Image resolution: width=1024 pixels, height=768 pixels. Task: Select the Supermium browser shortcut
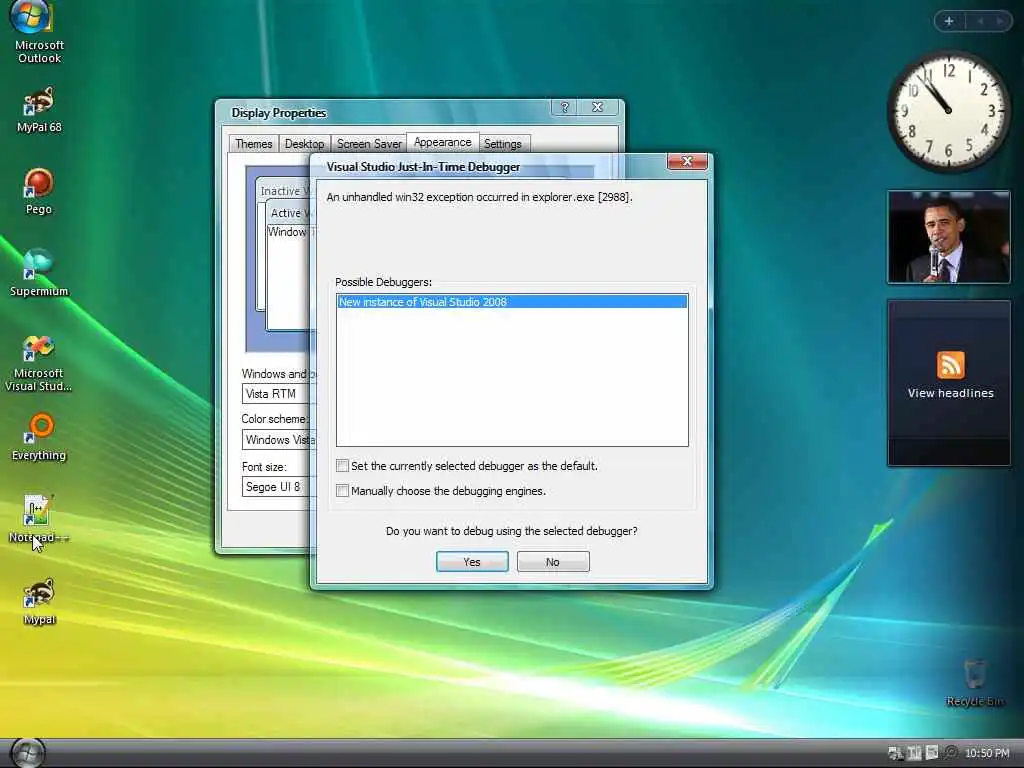coord(39,273)
